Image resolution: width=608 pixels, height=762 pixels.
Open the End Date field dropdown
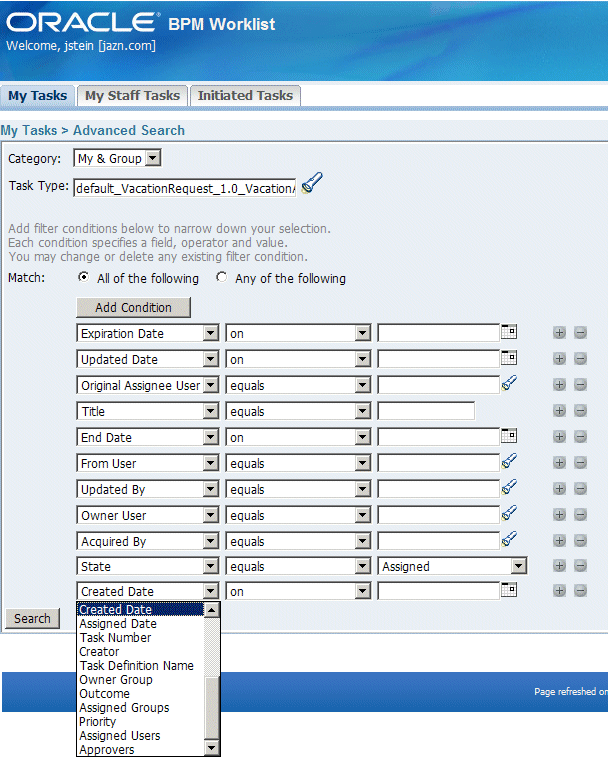click(148, 437)
